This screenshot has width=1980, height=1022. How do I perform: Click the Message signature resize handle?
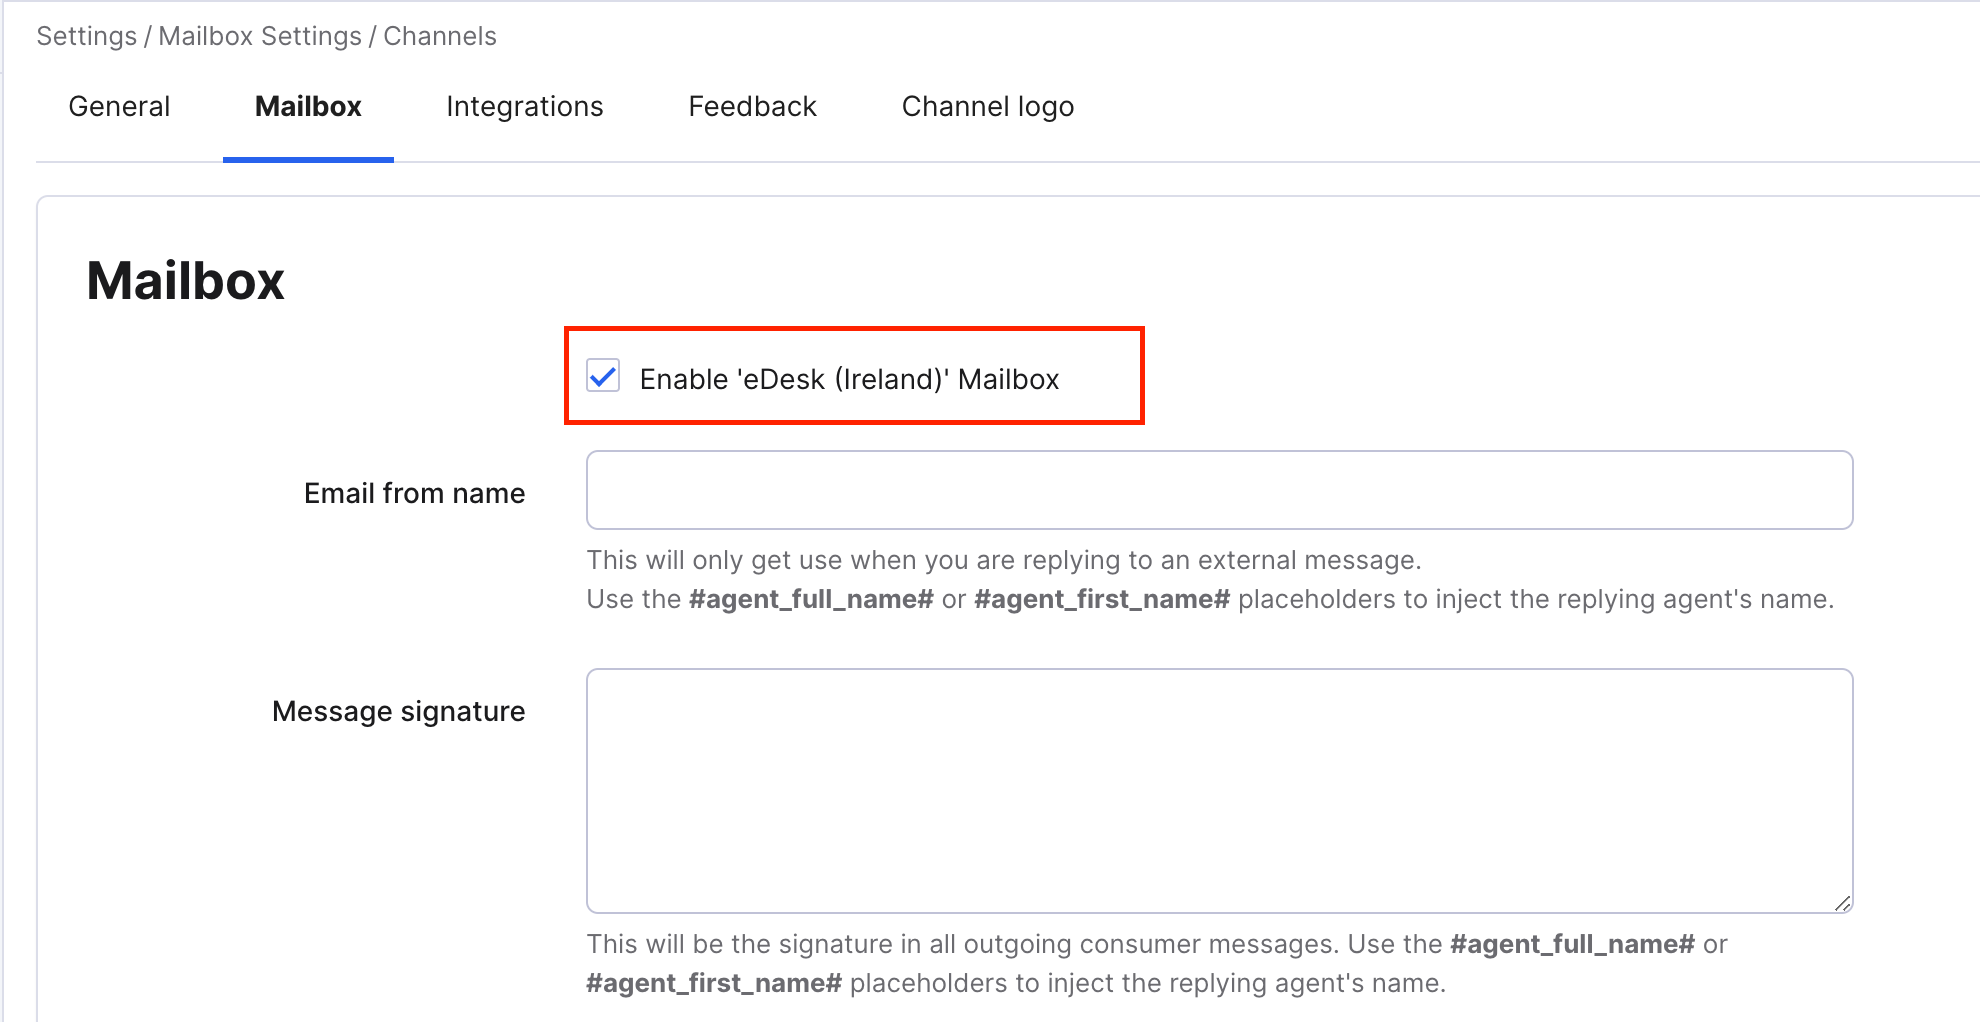coord(1842,903)
